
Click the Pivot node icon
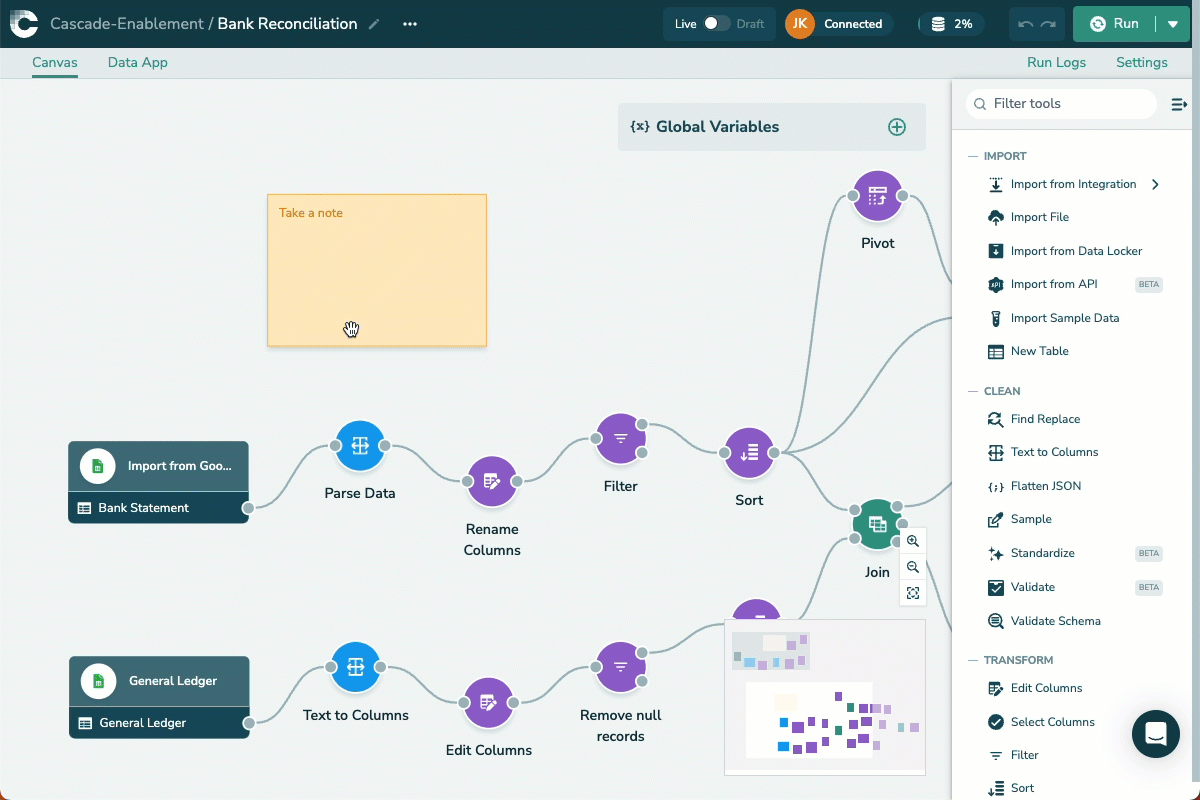877,196
